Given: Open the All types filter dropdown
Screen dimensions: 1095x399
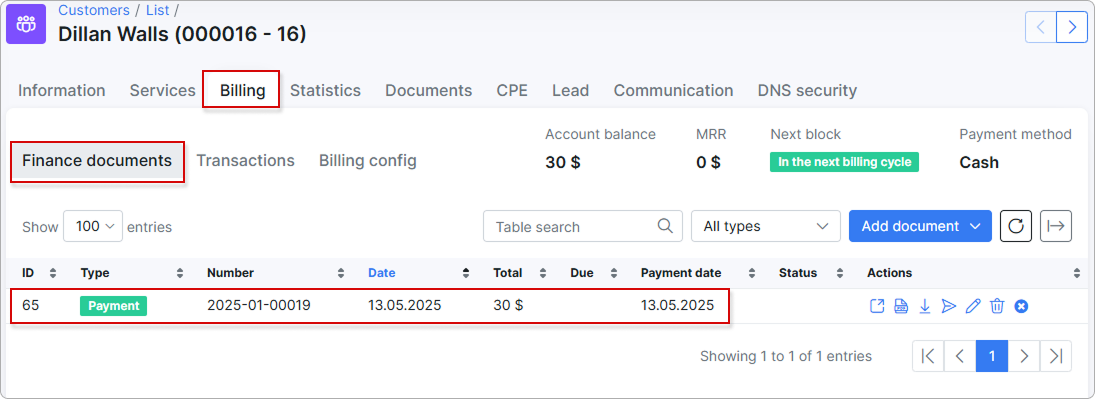Looking at the screenshot, I should click(x=766, y=226).
